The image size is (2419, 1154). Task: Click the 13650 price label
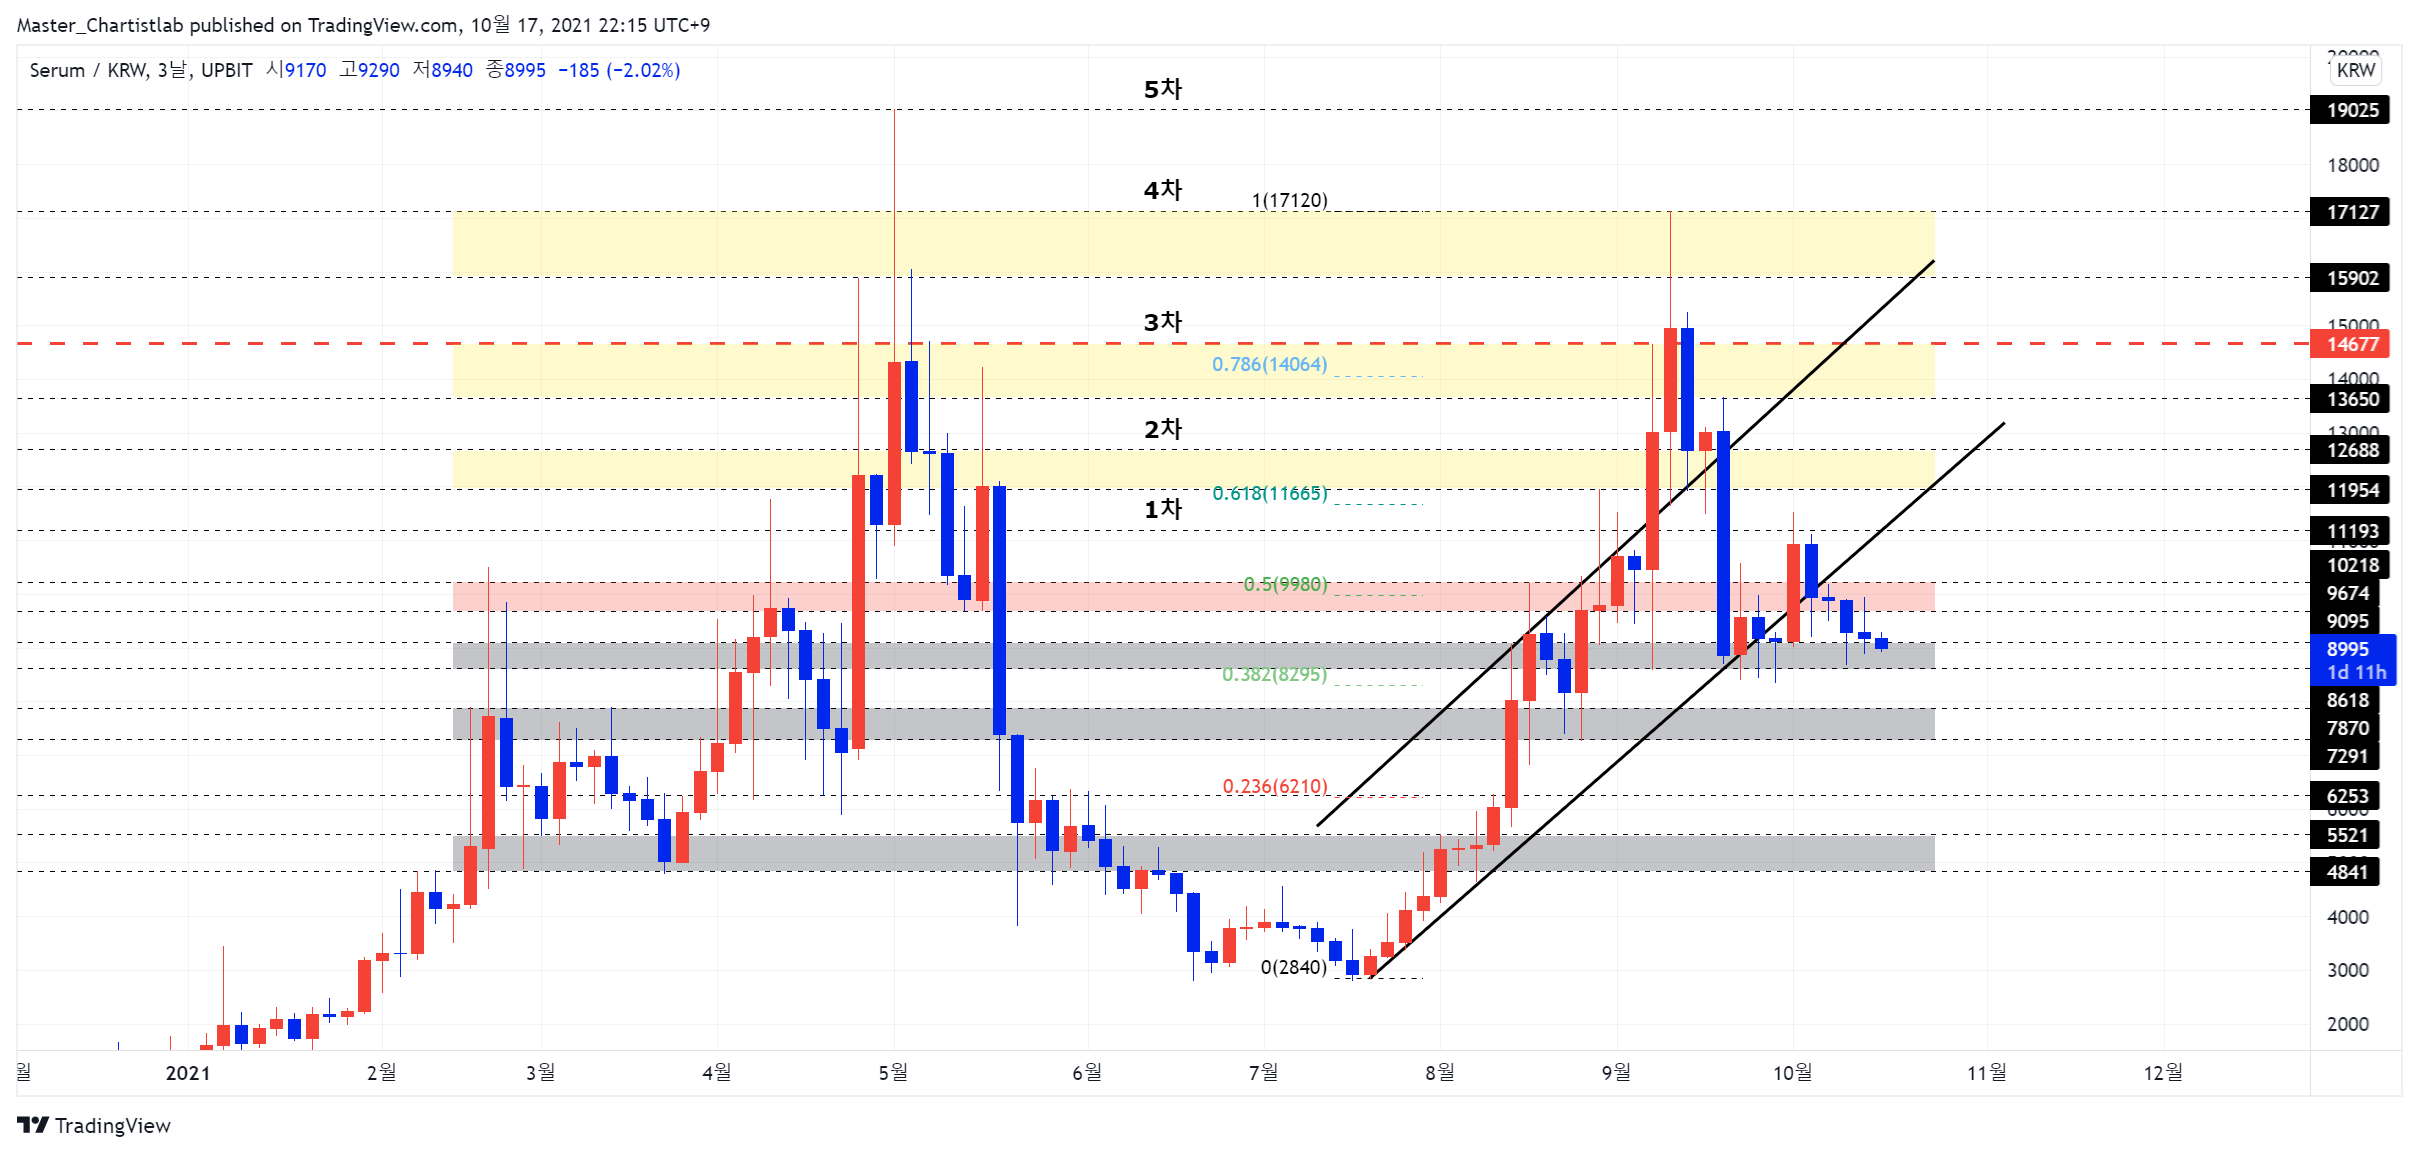click(x=2349, y=399)
